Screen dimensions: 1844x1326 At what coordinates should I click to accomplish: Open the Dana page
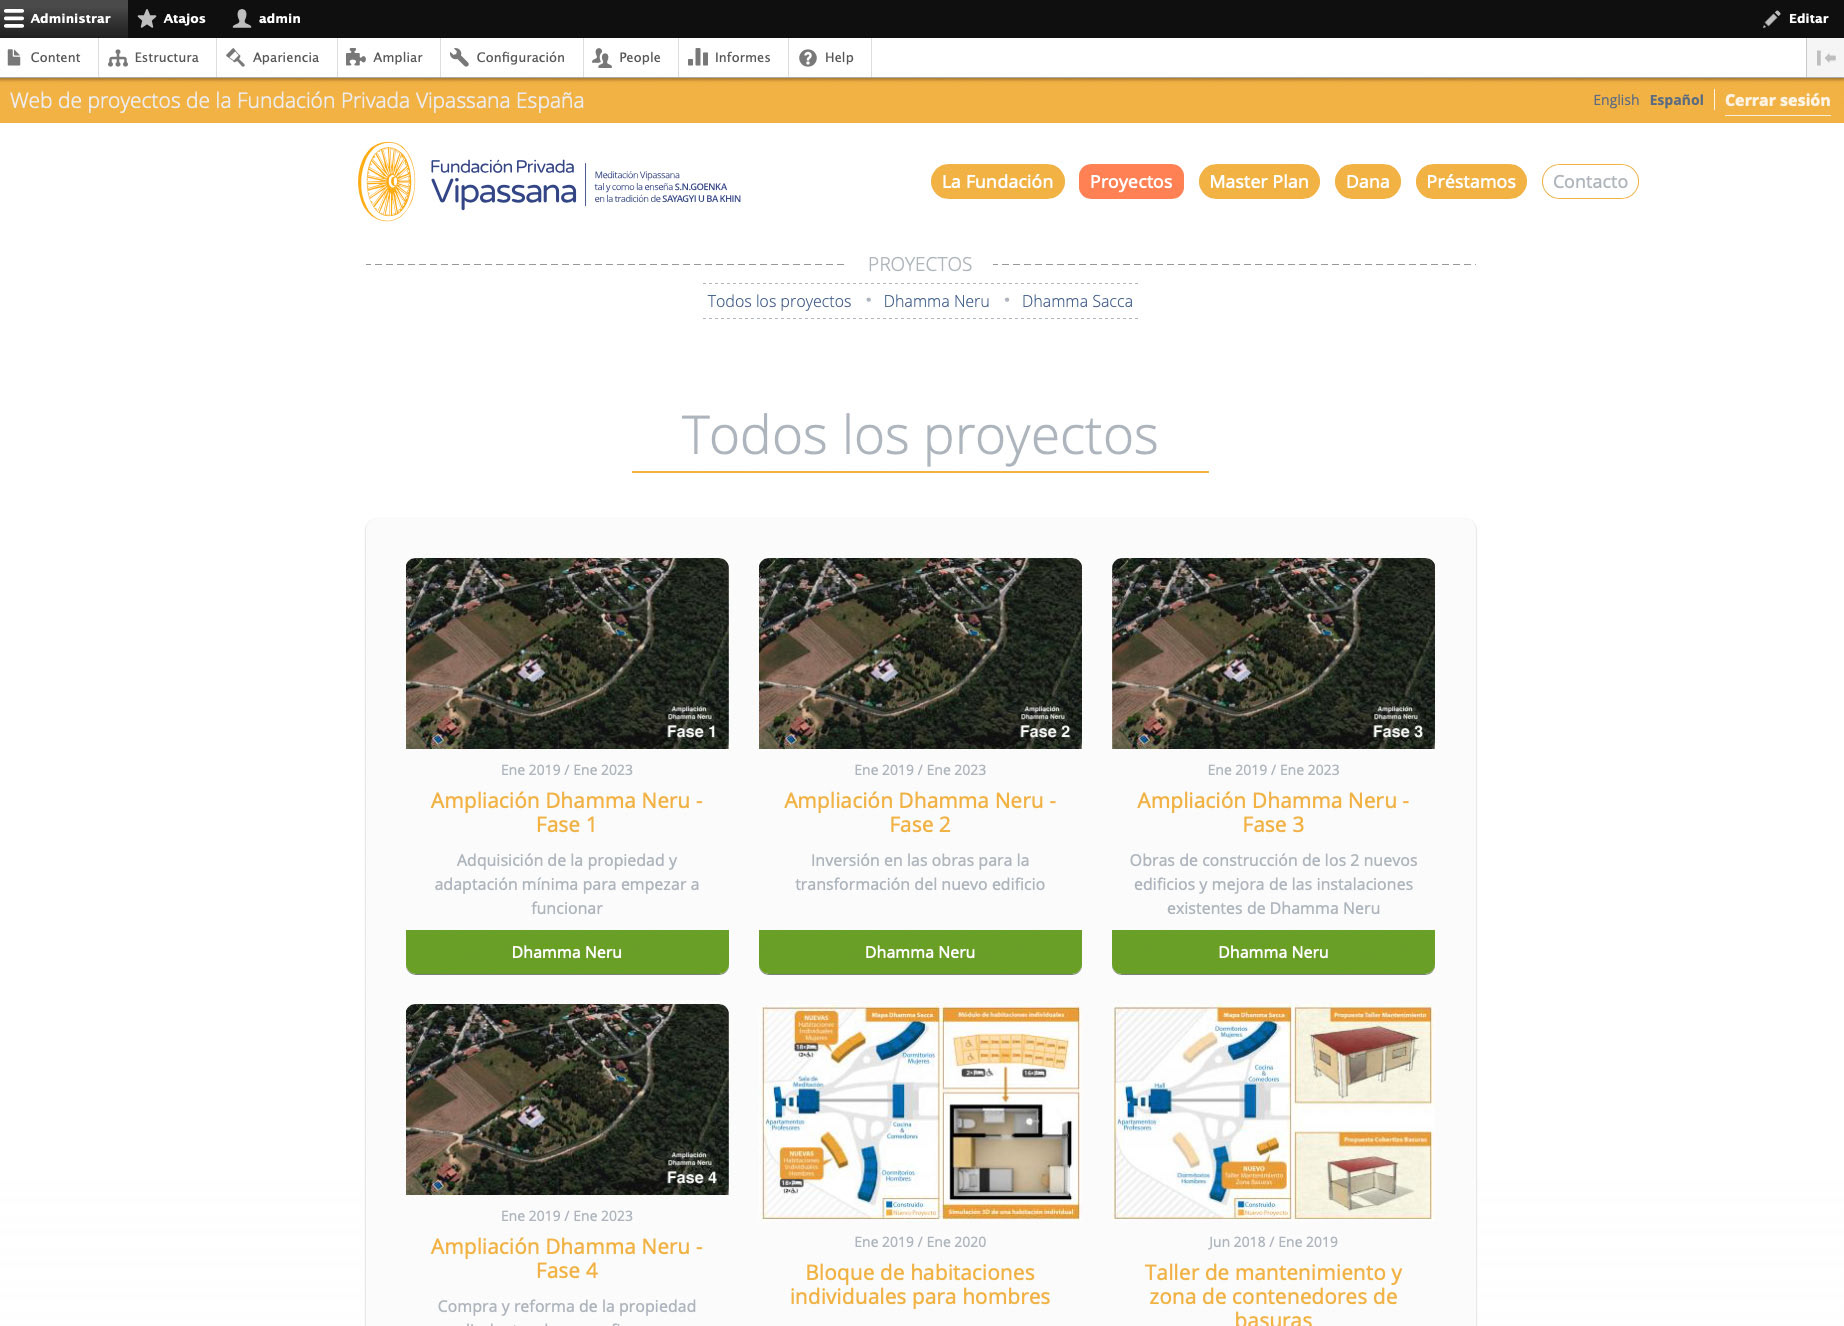pos(1367,181)
